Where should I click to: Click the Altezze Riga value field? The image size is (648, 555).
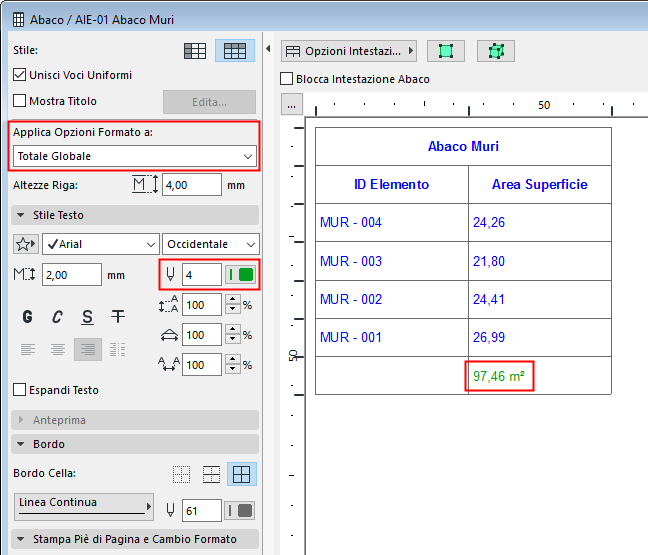pos(191,185)
